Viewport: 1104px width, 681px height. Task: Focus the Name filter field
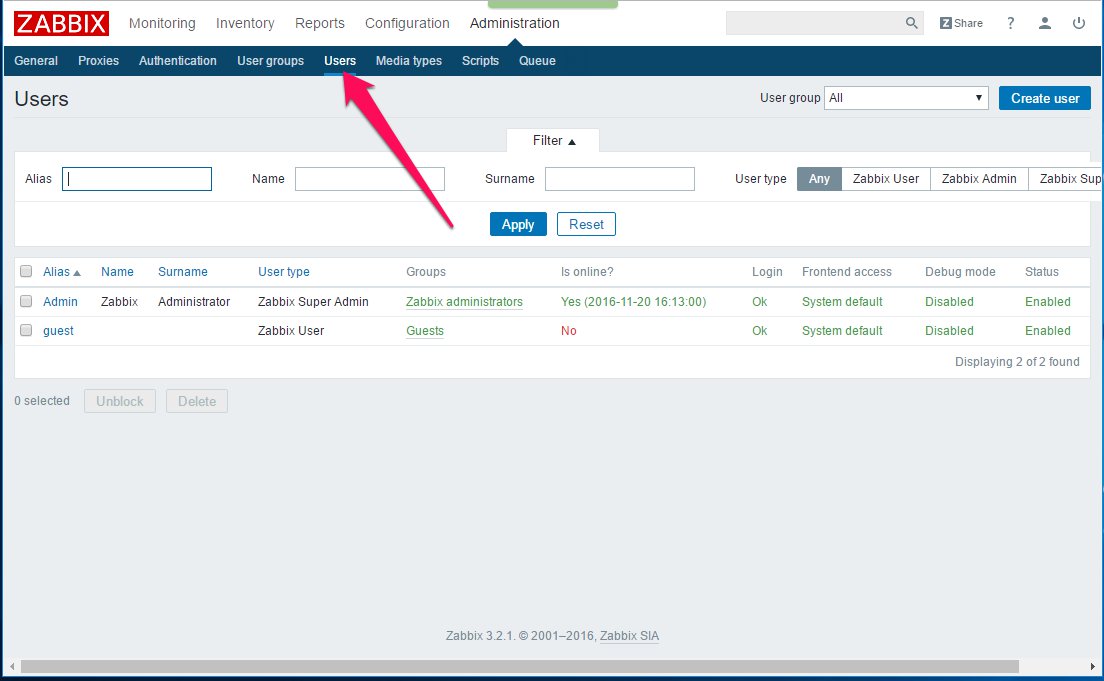pos(370,179)
